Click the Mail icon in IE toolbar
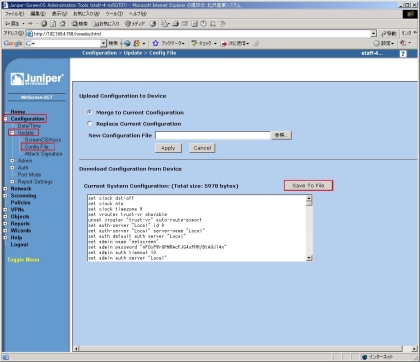The width and height of the screenshot is (420, 362). point(165,24)
